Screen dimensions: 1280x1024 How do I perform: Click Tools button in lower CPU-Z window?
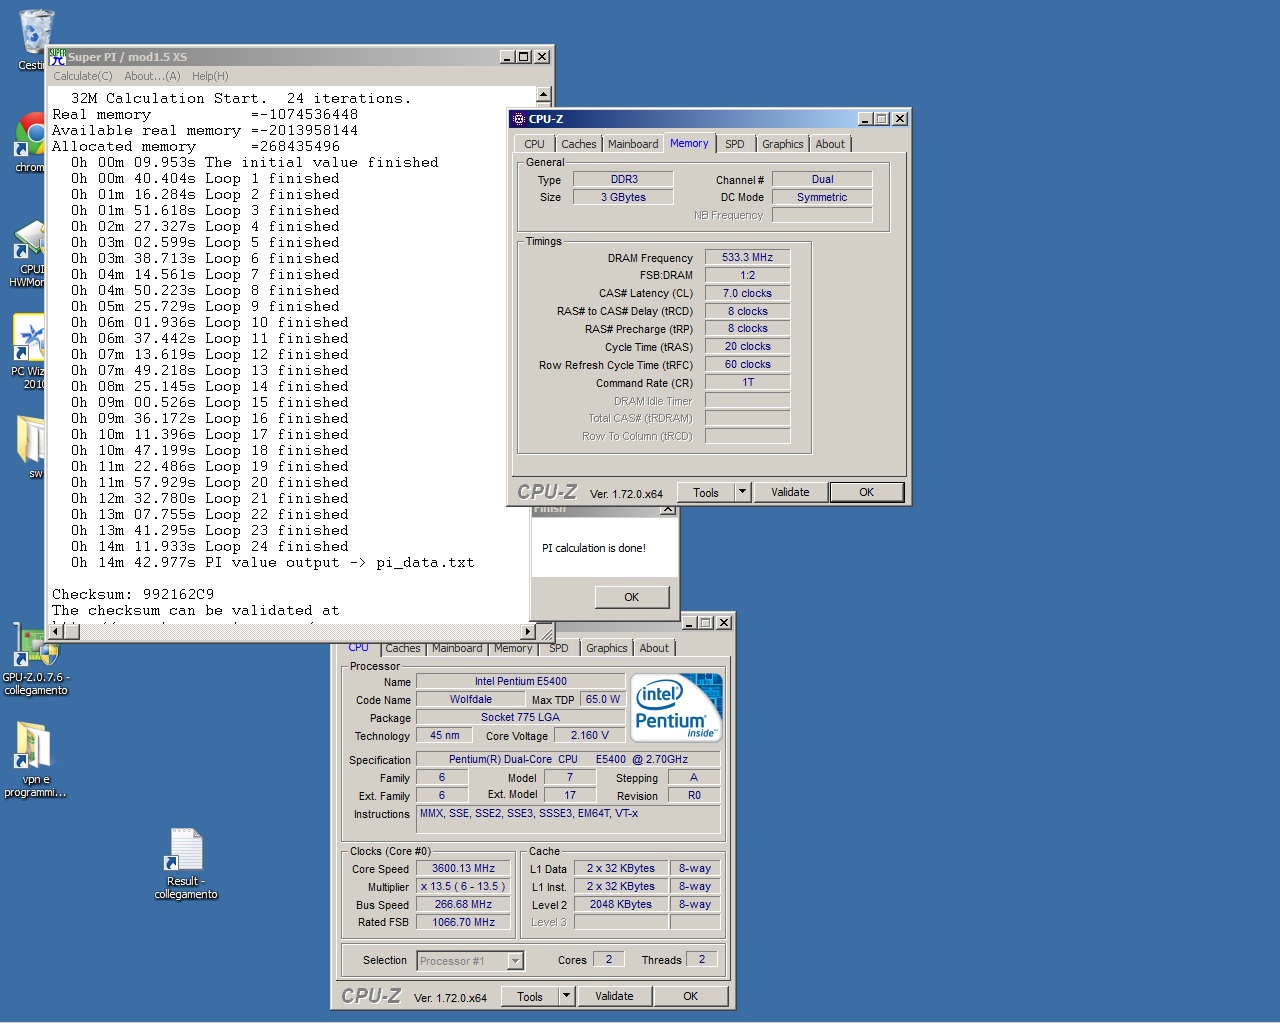[530, 996]
